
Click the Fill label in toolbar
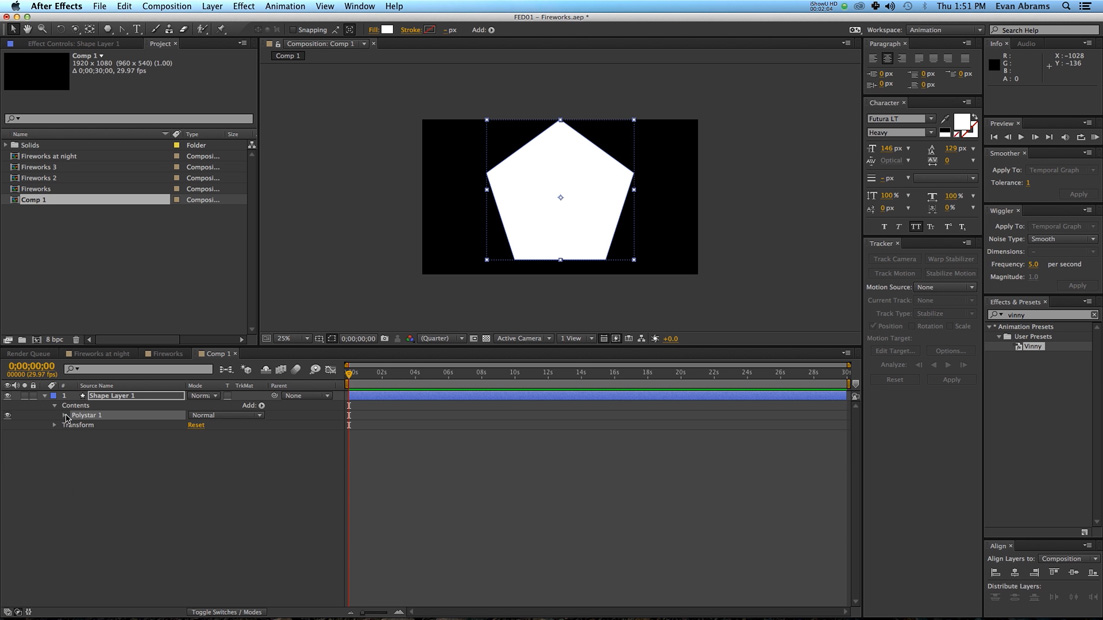(374, 30)
